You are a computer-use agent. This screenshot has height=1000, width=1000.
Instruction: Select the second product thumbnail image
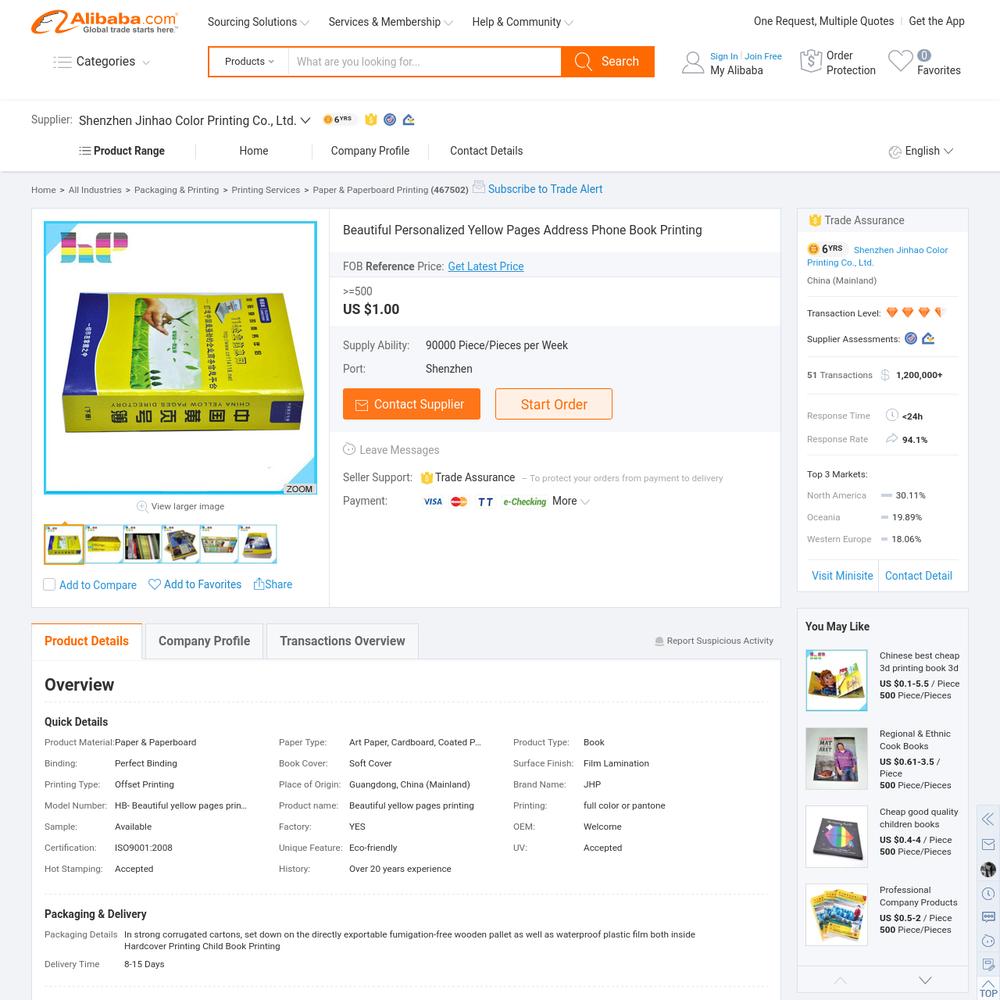click(x=103, y=544)
